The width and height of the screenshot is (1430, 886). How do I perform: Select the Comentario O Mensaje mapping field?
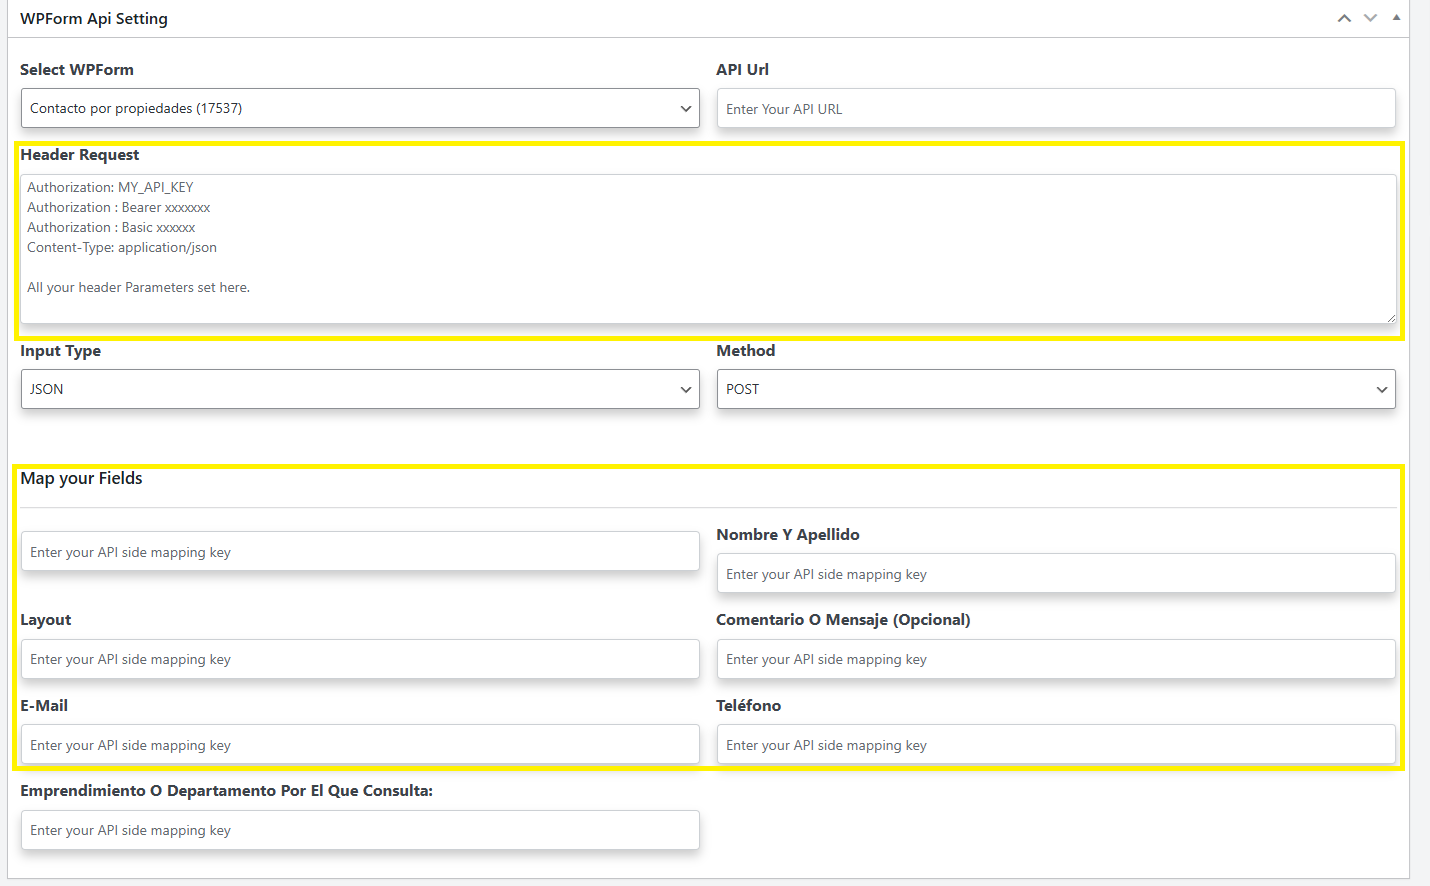[1055, 659]
